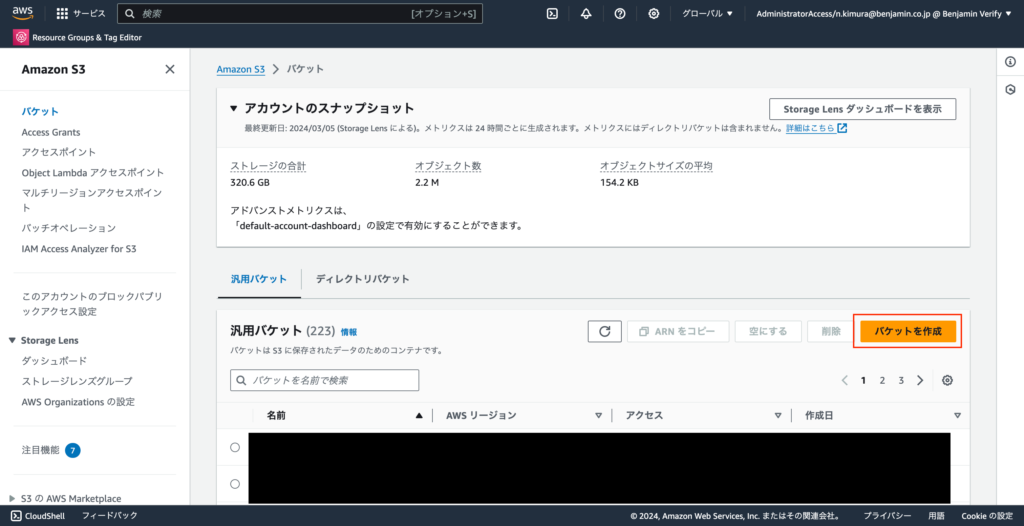Go to page 3 of bucket list
Viewport: 1024px width, 526px height.
[901, 380]
